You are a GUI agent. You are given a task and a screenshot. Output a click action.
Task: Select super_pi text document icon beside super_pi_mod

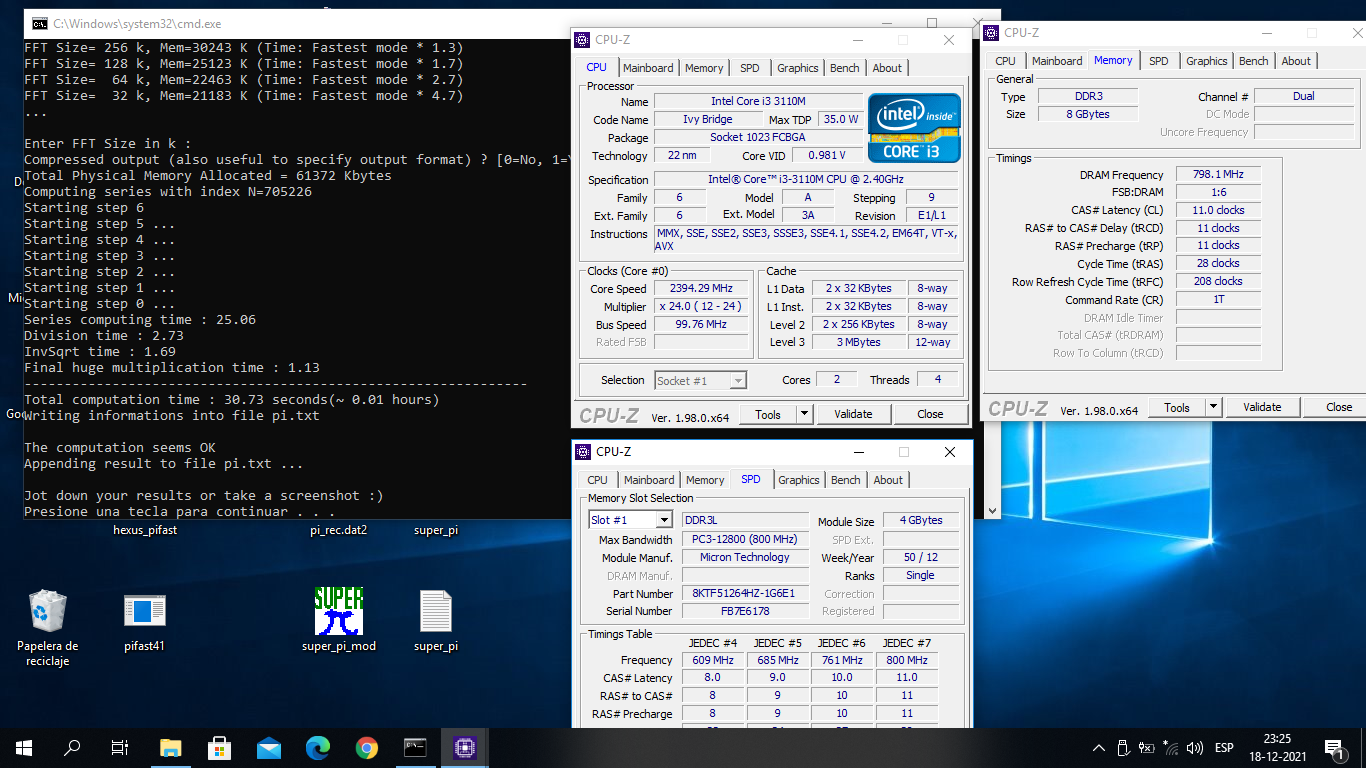(x=436, y=620)
